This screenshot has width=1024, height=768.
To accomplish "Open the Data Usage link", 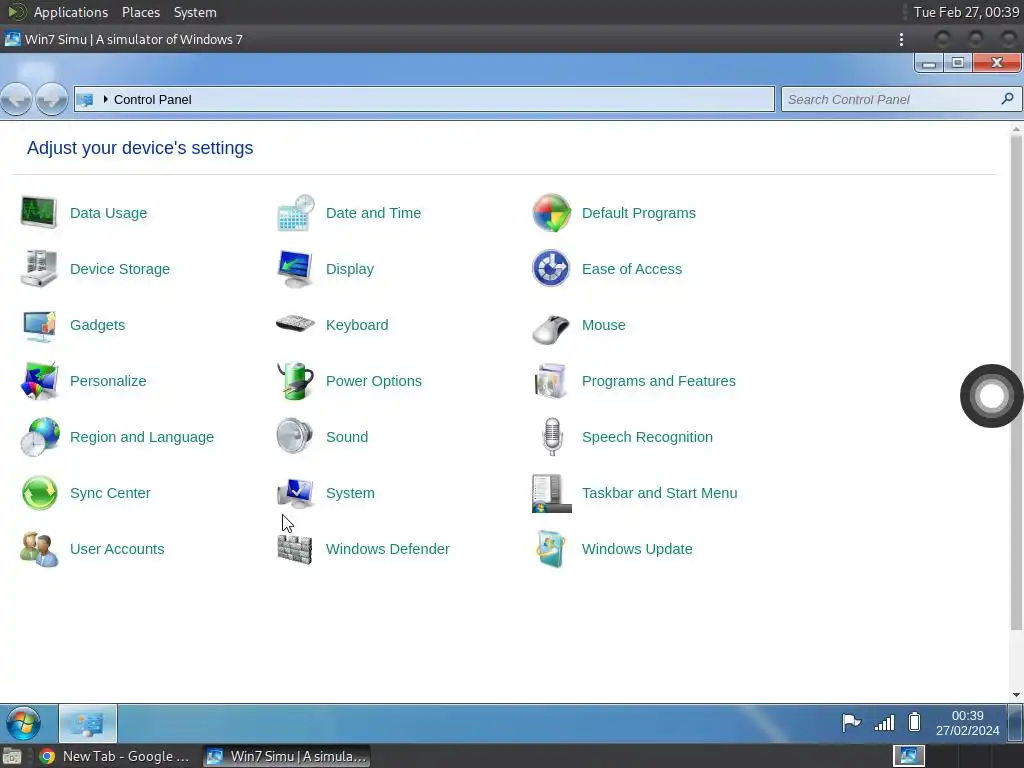I will (x=108, y=213).
